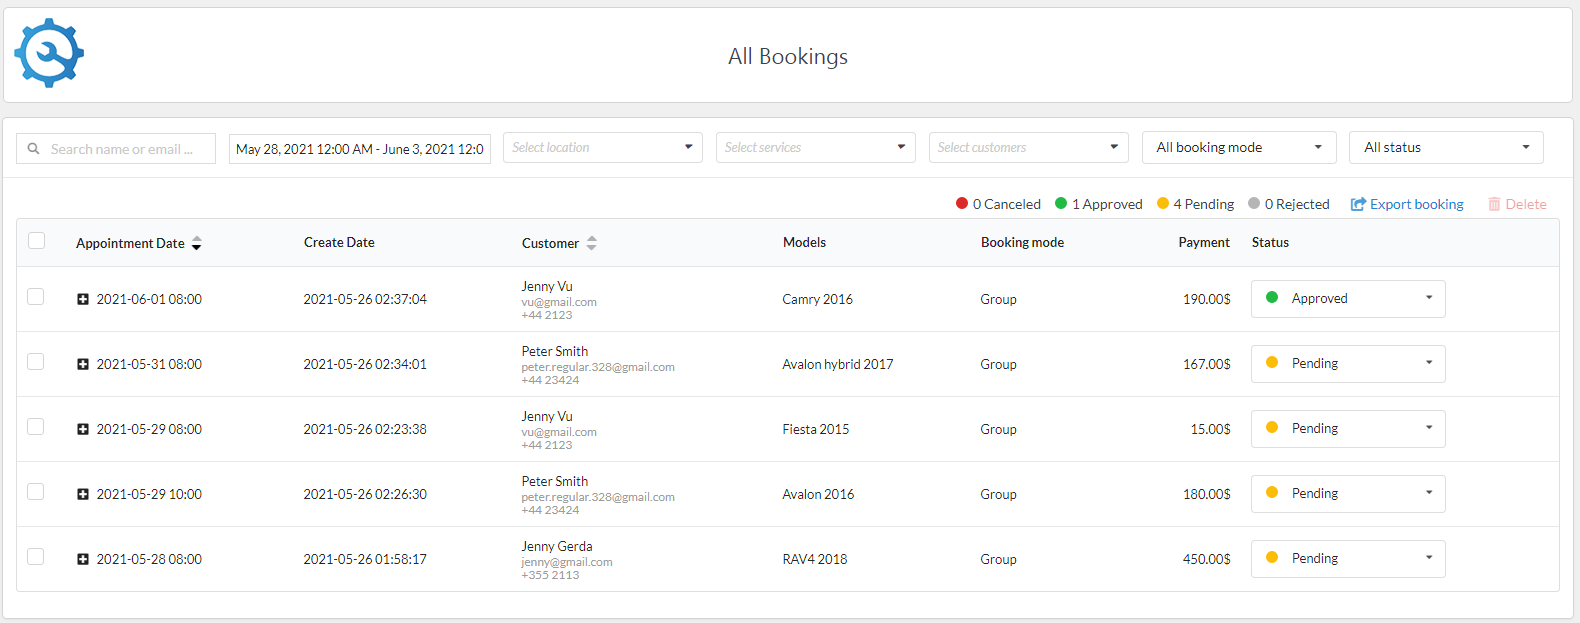Viewport: 1580px width, 623px height.
Task: Click the Delete trash icon
Action: pos(1494,204)
